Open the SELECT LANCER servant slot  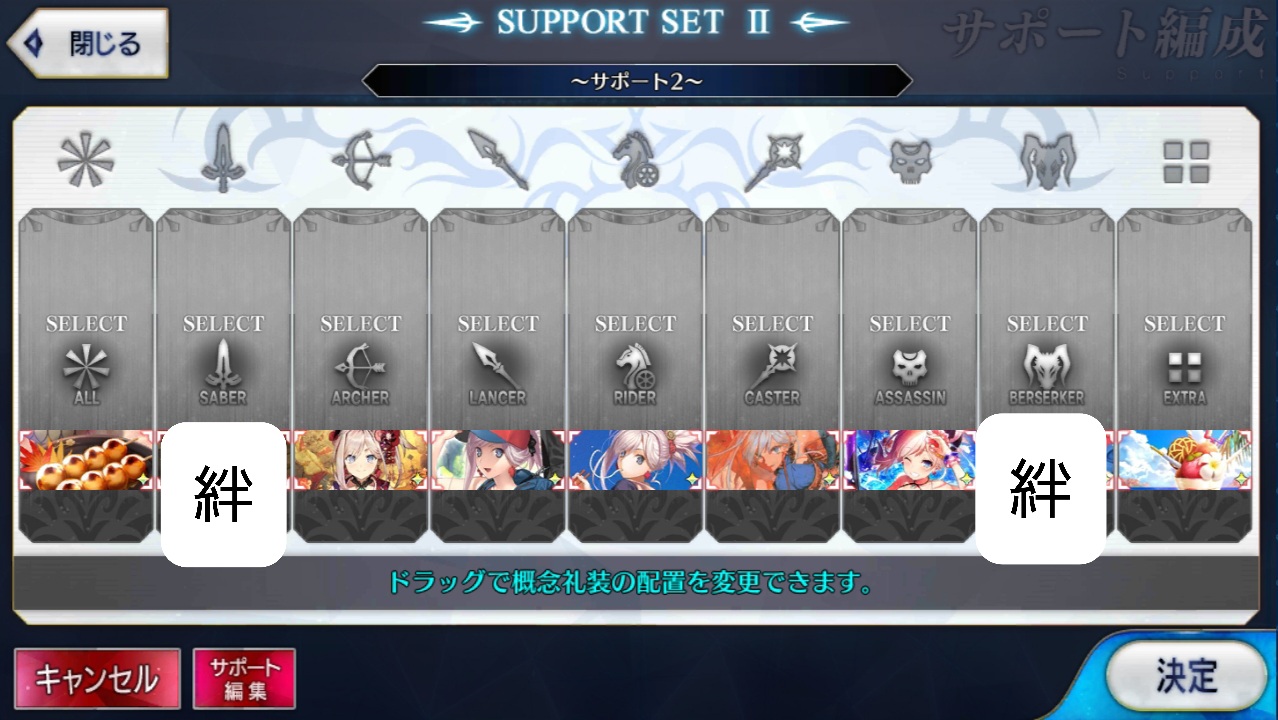(x=498, y=320)
